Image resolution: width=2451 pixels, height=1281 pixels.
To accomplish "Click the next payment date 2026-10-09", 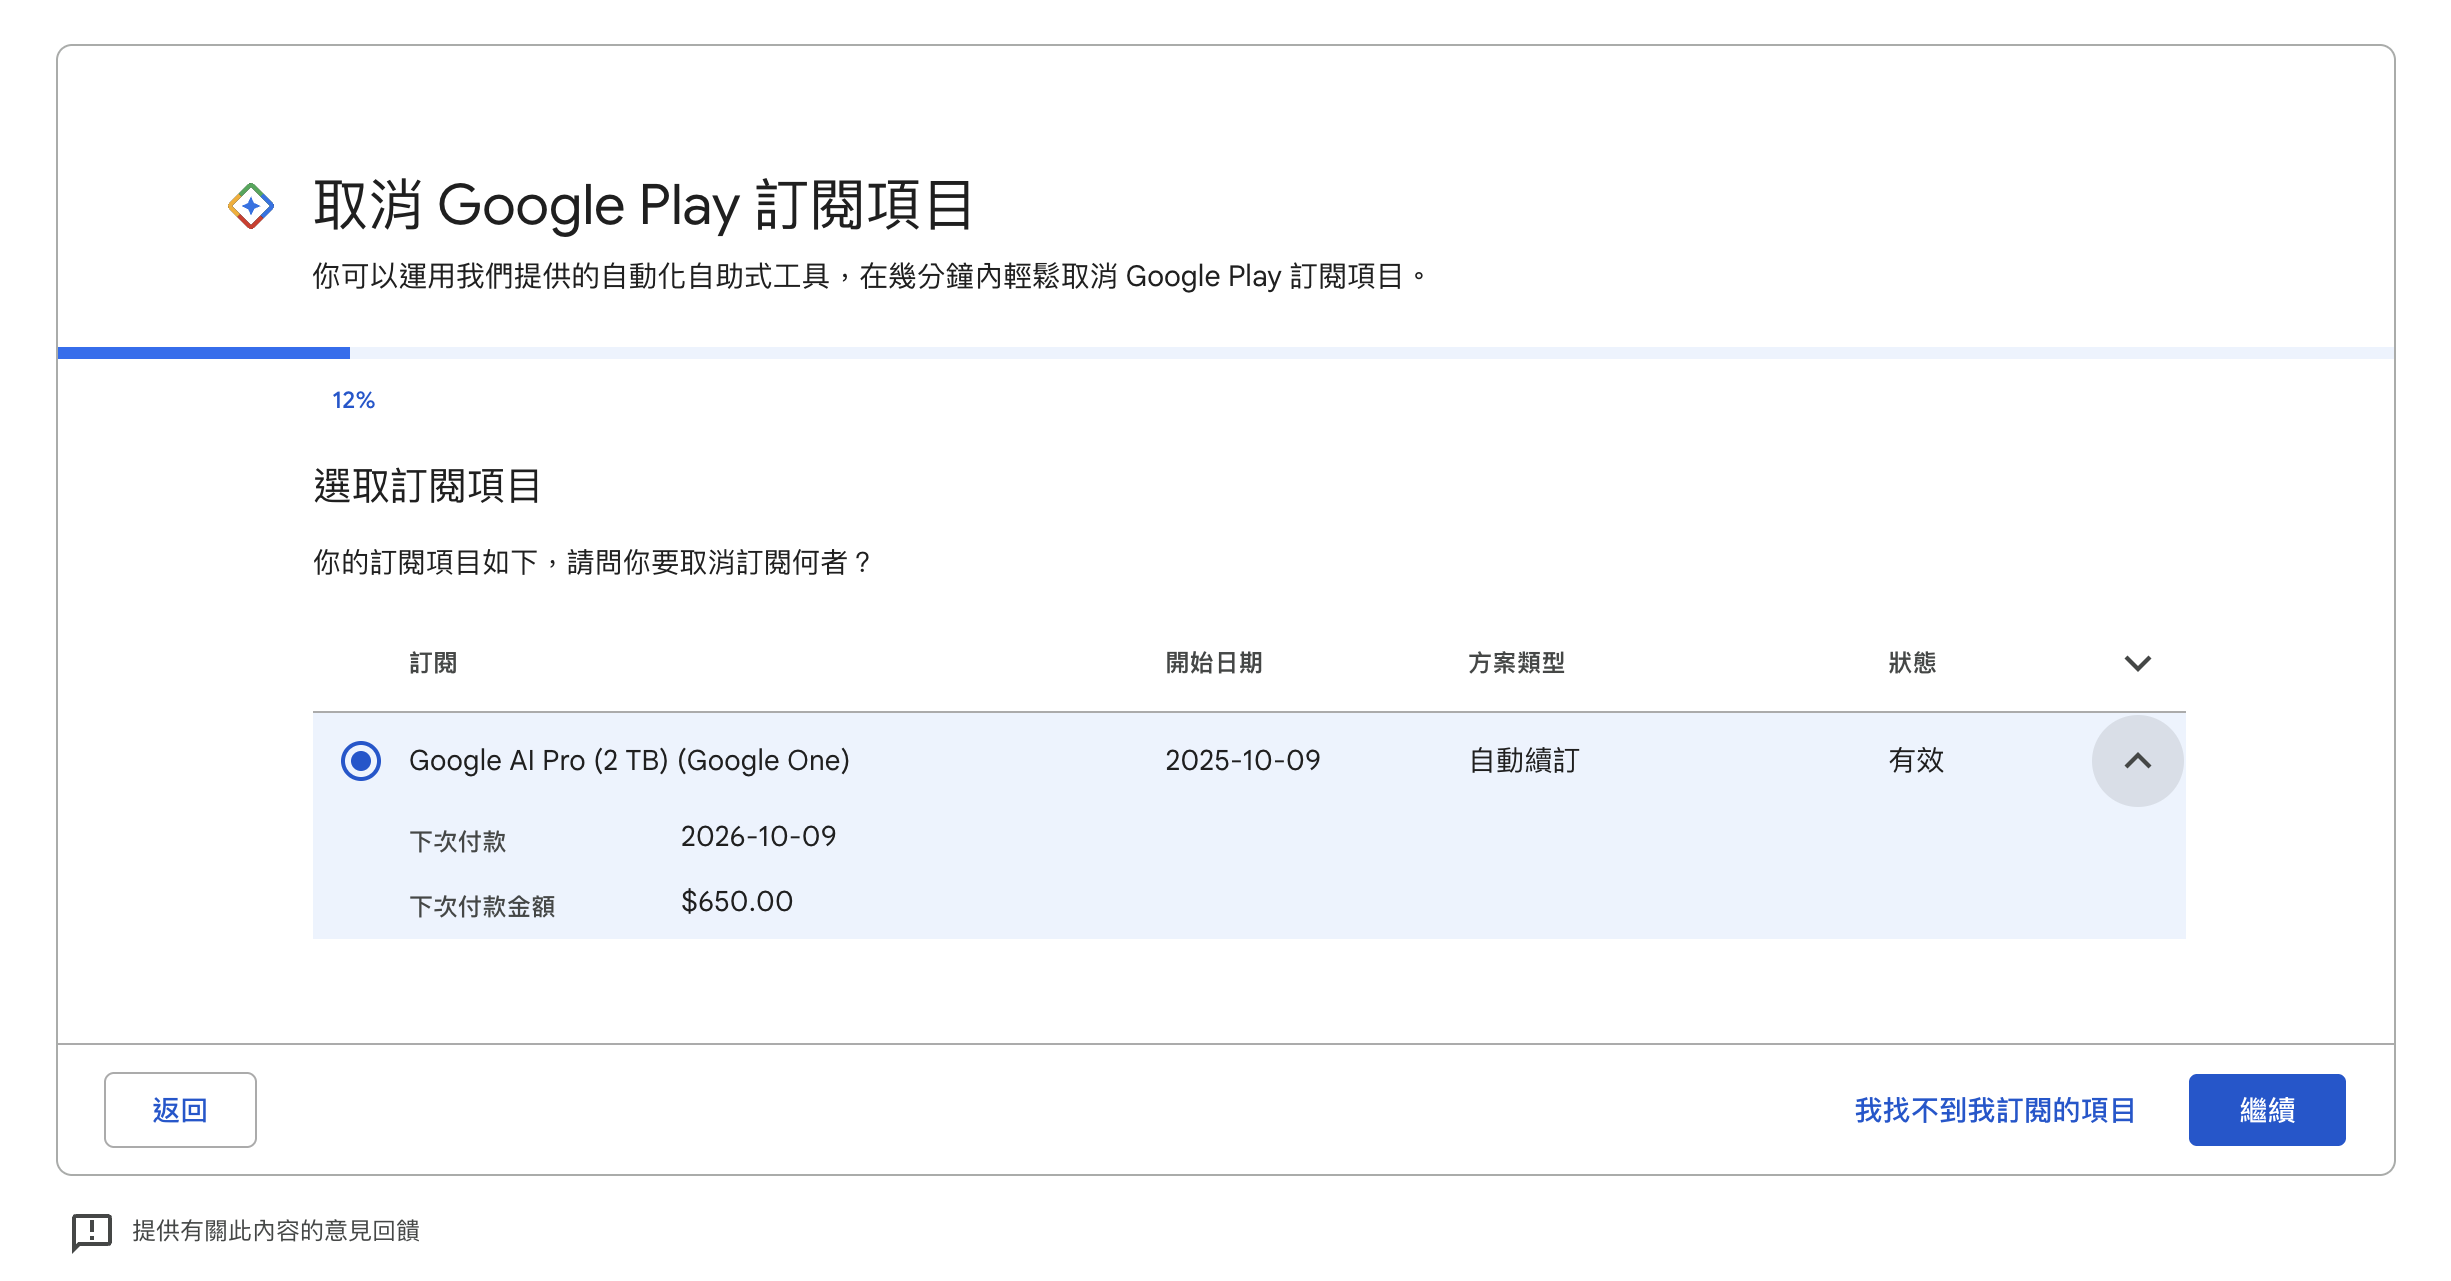I will [x=758, y=837].
